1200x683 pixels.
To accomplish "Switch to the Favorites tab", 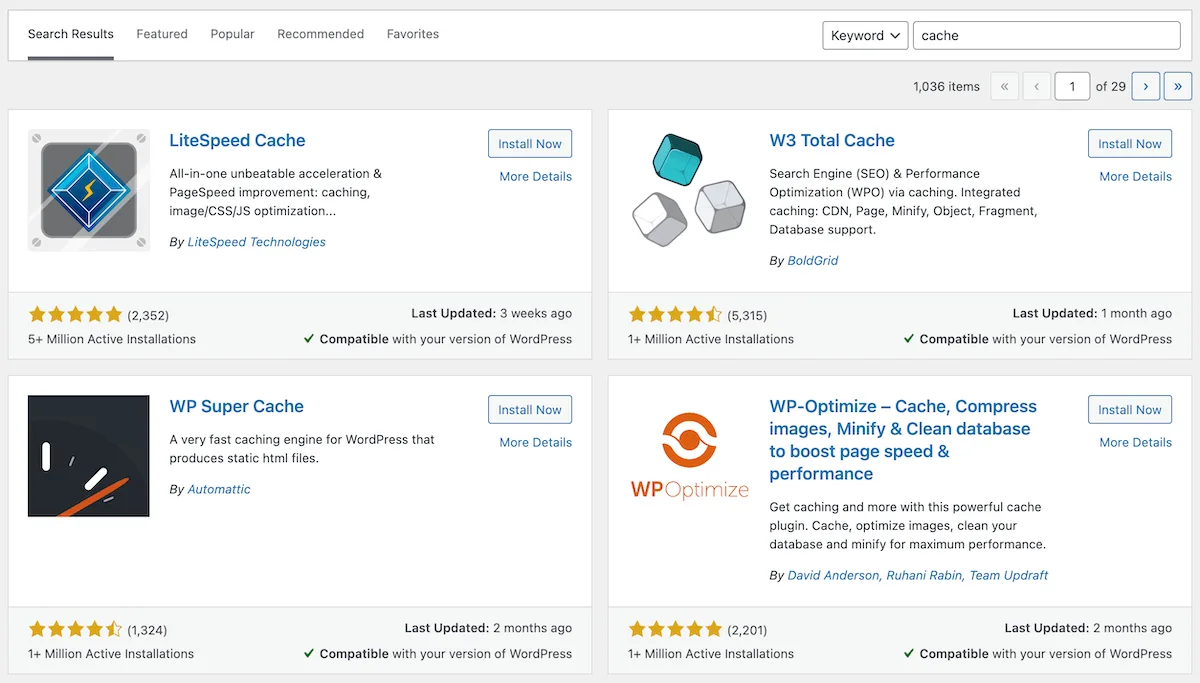I will pos(413,34).
